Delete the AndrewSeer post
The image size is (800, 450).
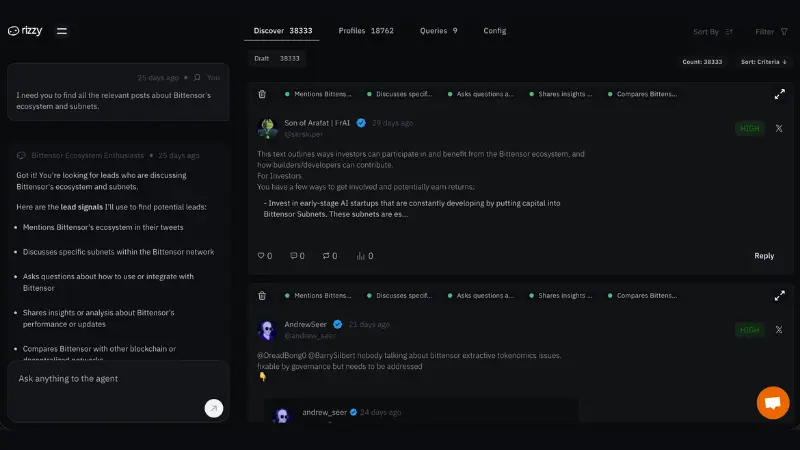(x=262, y=296)
